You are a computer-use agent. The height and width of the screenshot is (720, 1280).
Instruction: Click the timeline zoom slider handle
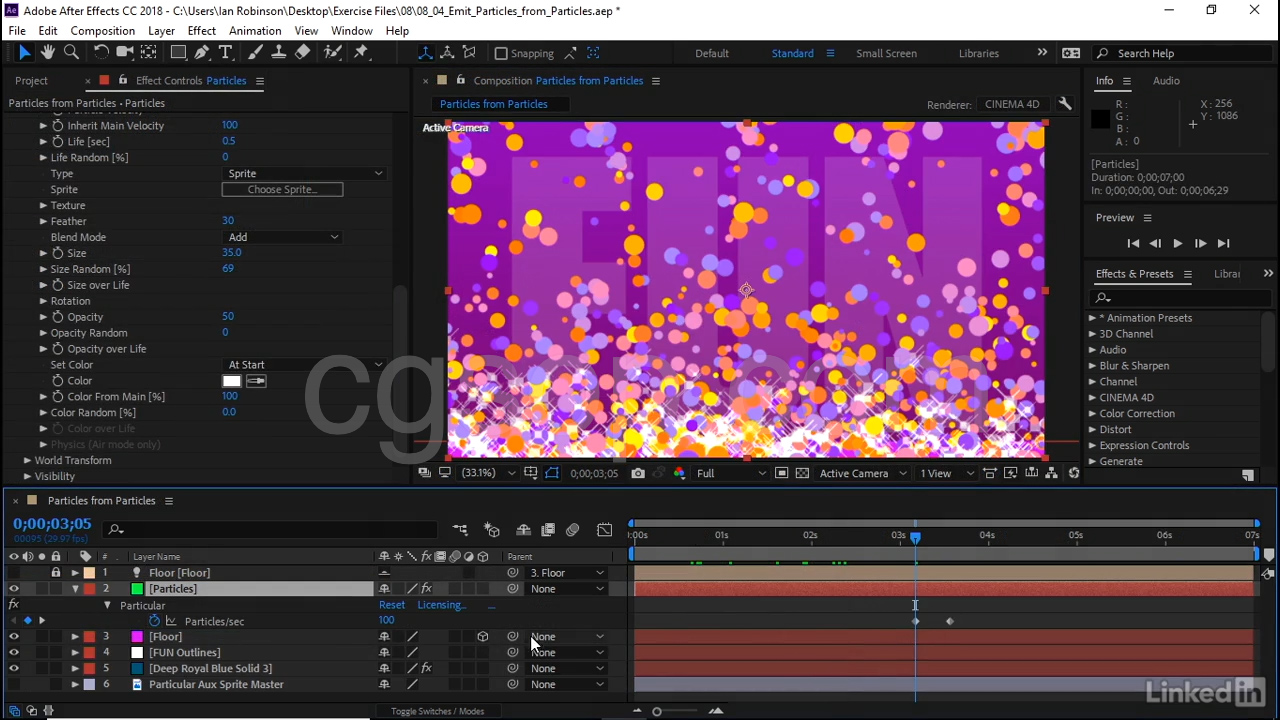[x=657, y=711]
